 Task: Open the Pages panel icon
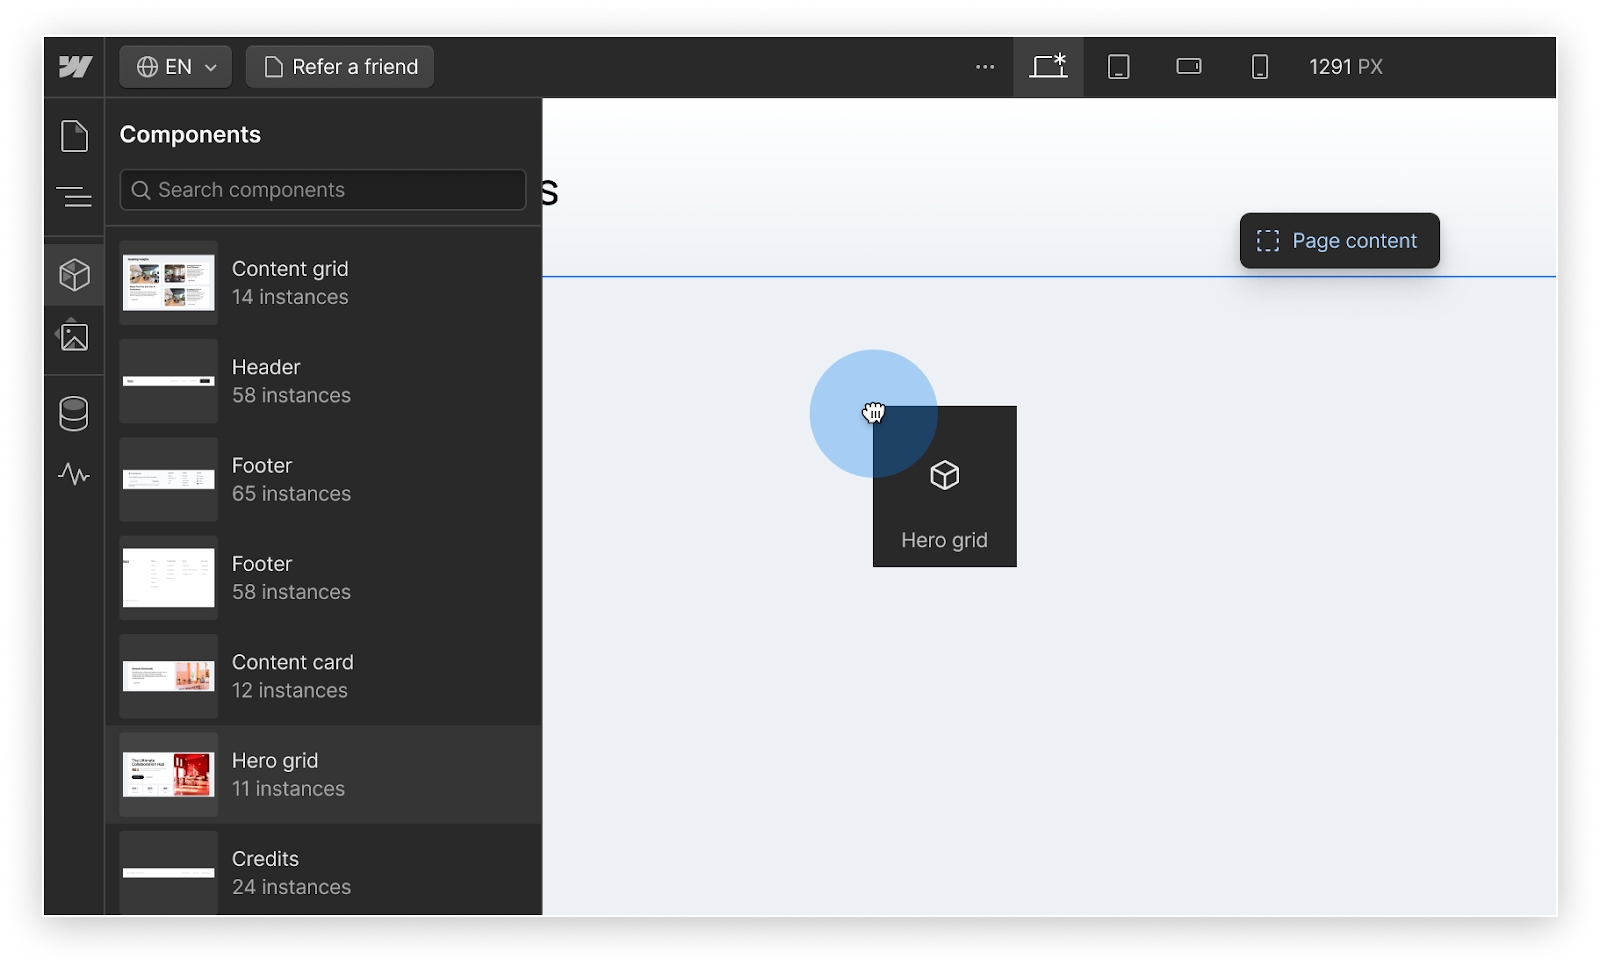75,136
